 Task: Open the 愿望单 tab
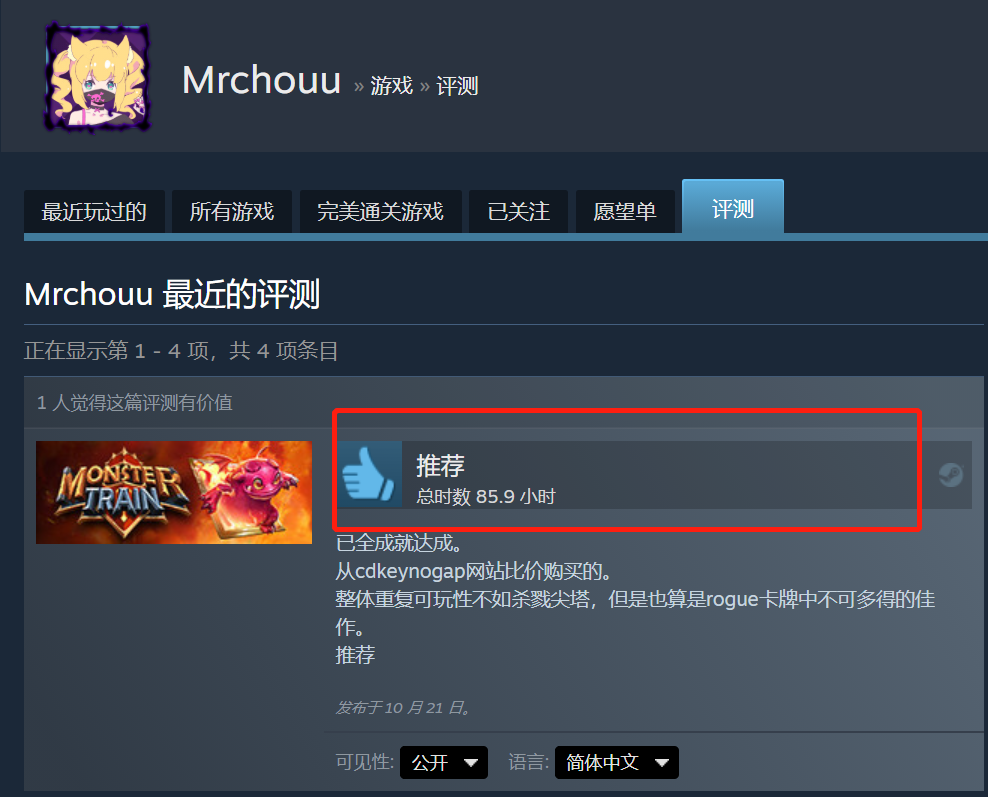[625, 212]
